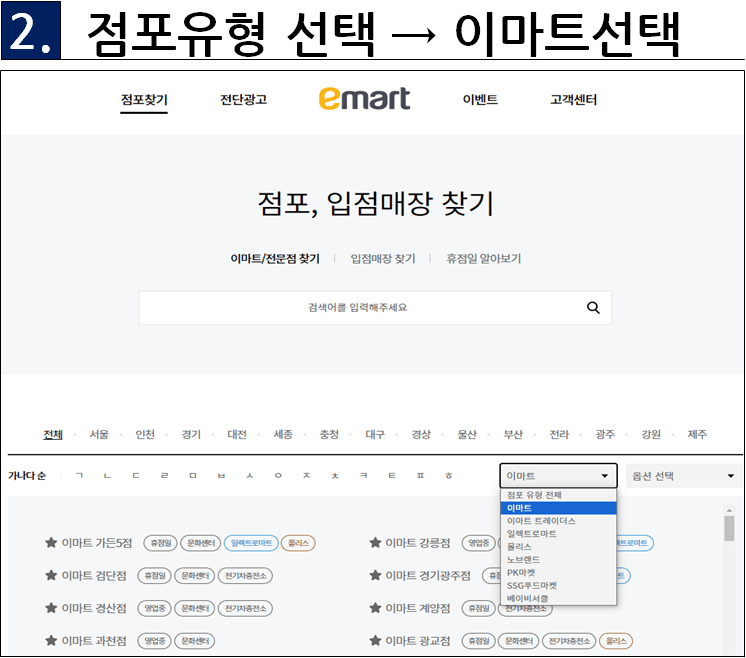Filter region by 대구

[375, 434]
